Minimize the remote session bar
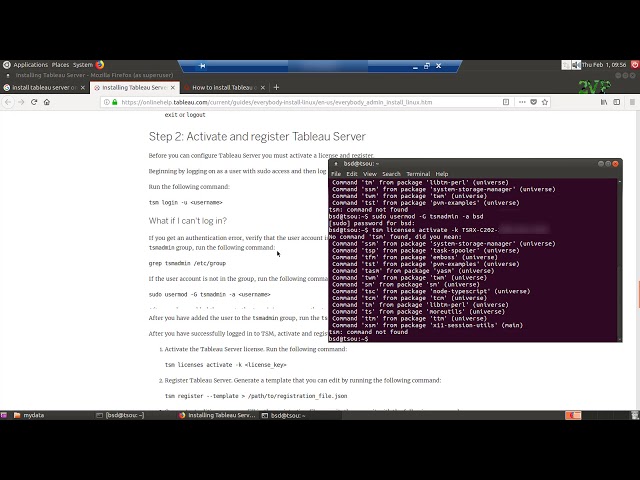The width and height of the screenshot is (640, 480). [x=415, y=67]
